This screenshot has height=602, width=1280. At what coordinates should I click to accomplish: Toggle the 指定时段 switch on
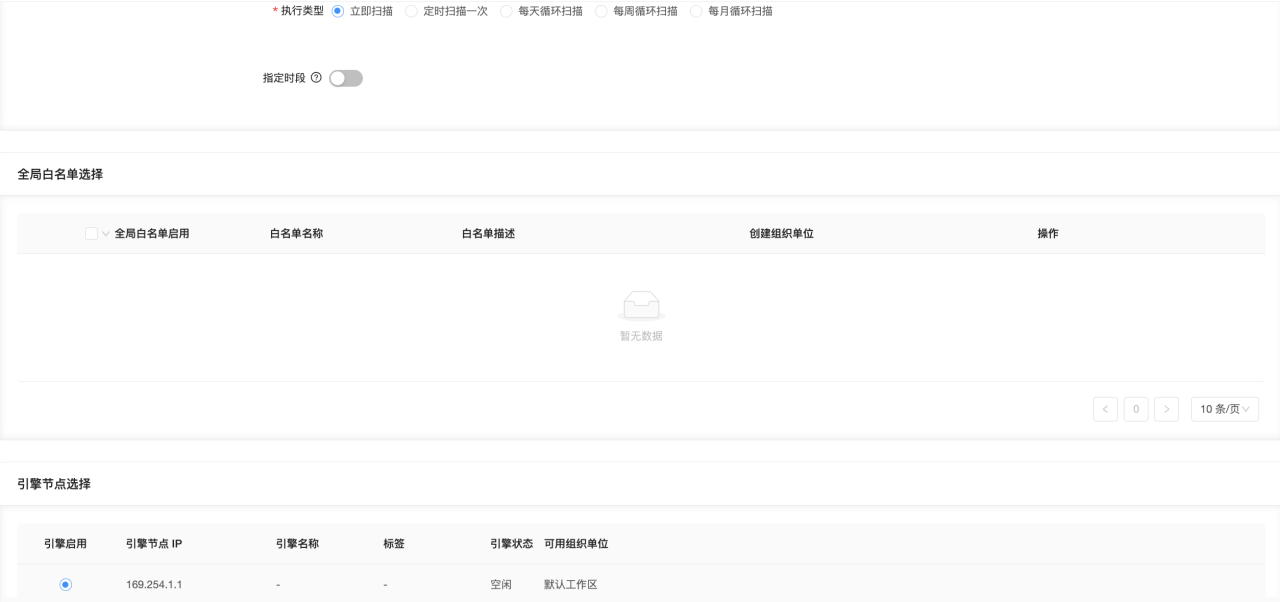(x=346, y=78)
